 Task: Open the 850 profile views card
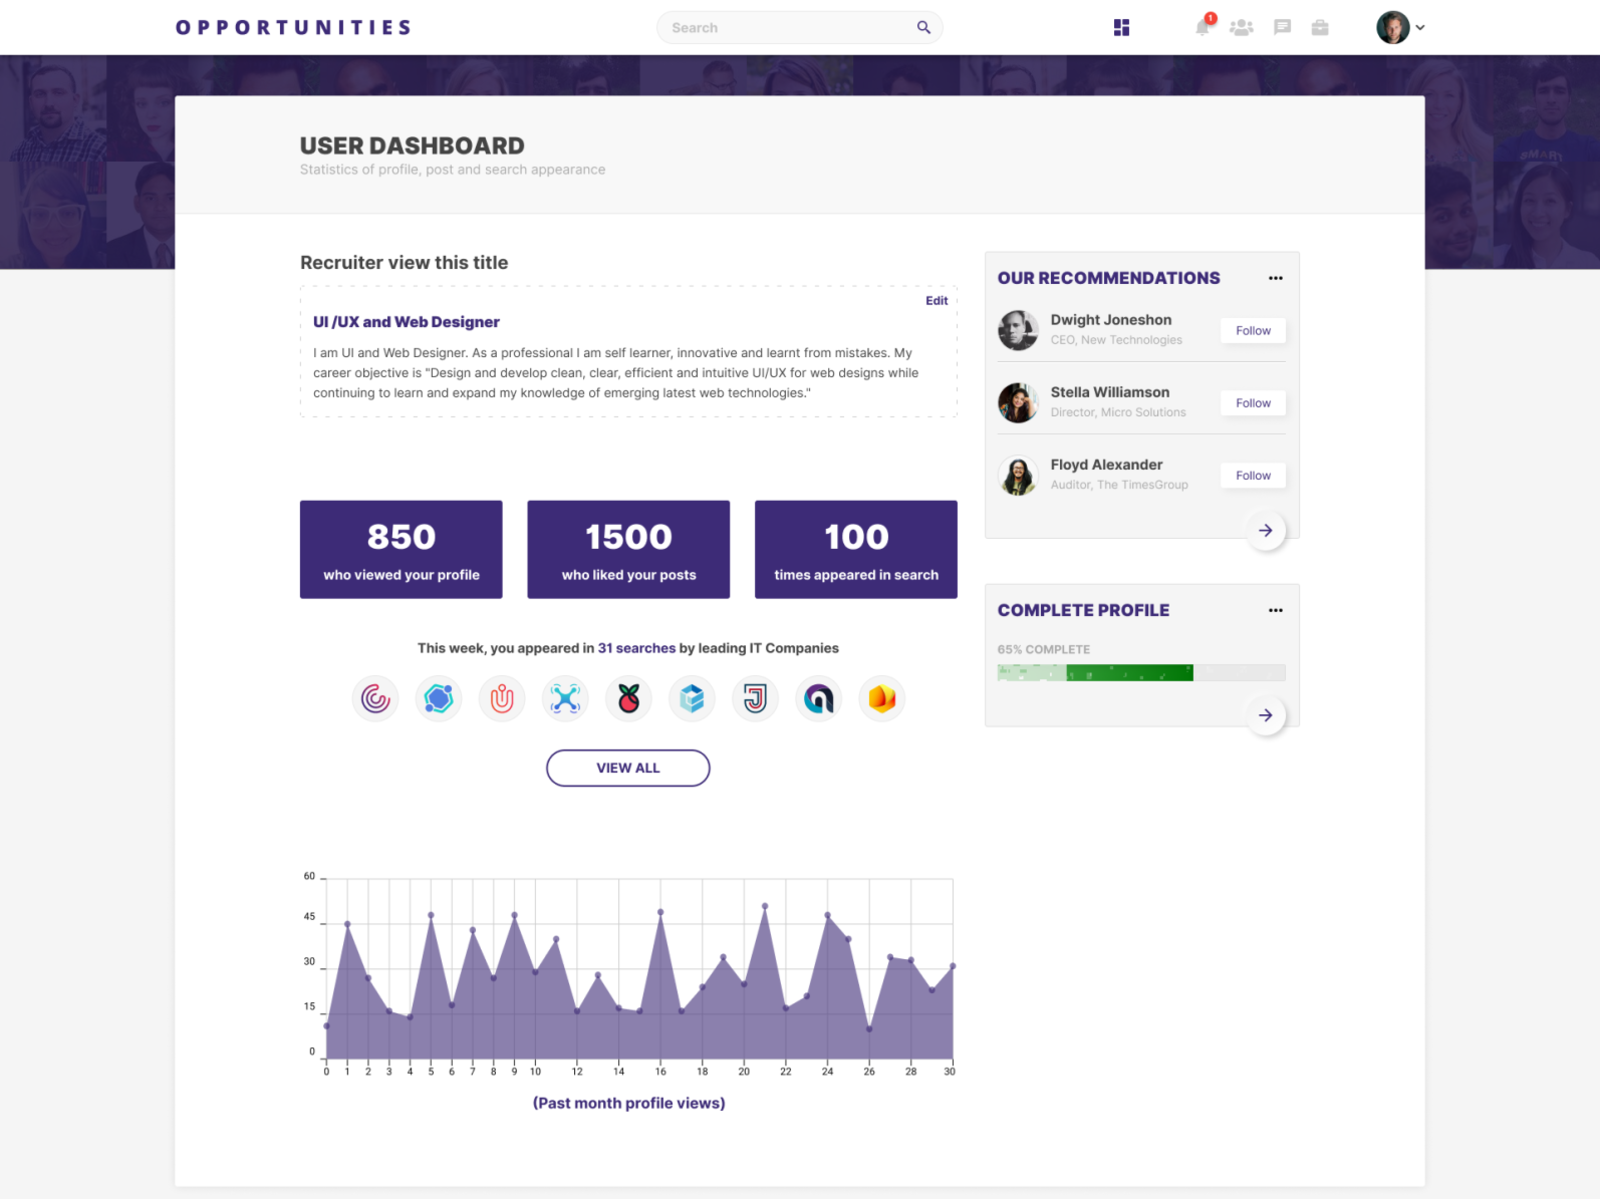(x=401, y=550)
